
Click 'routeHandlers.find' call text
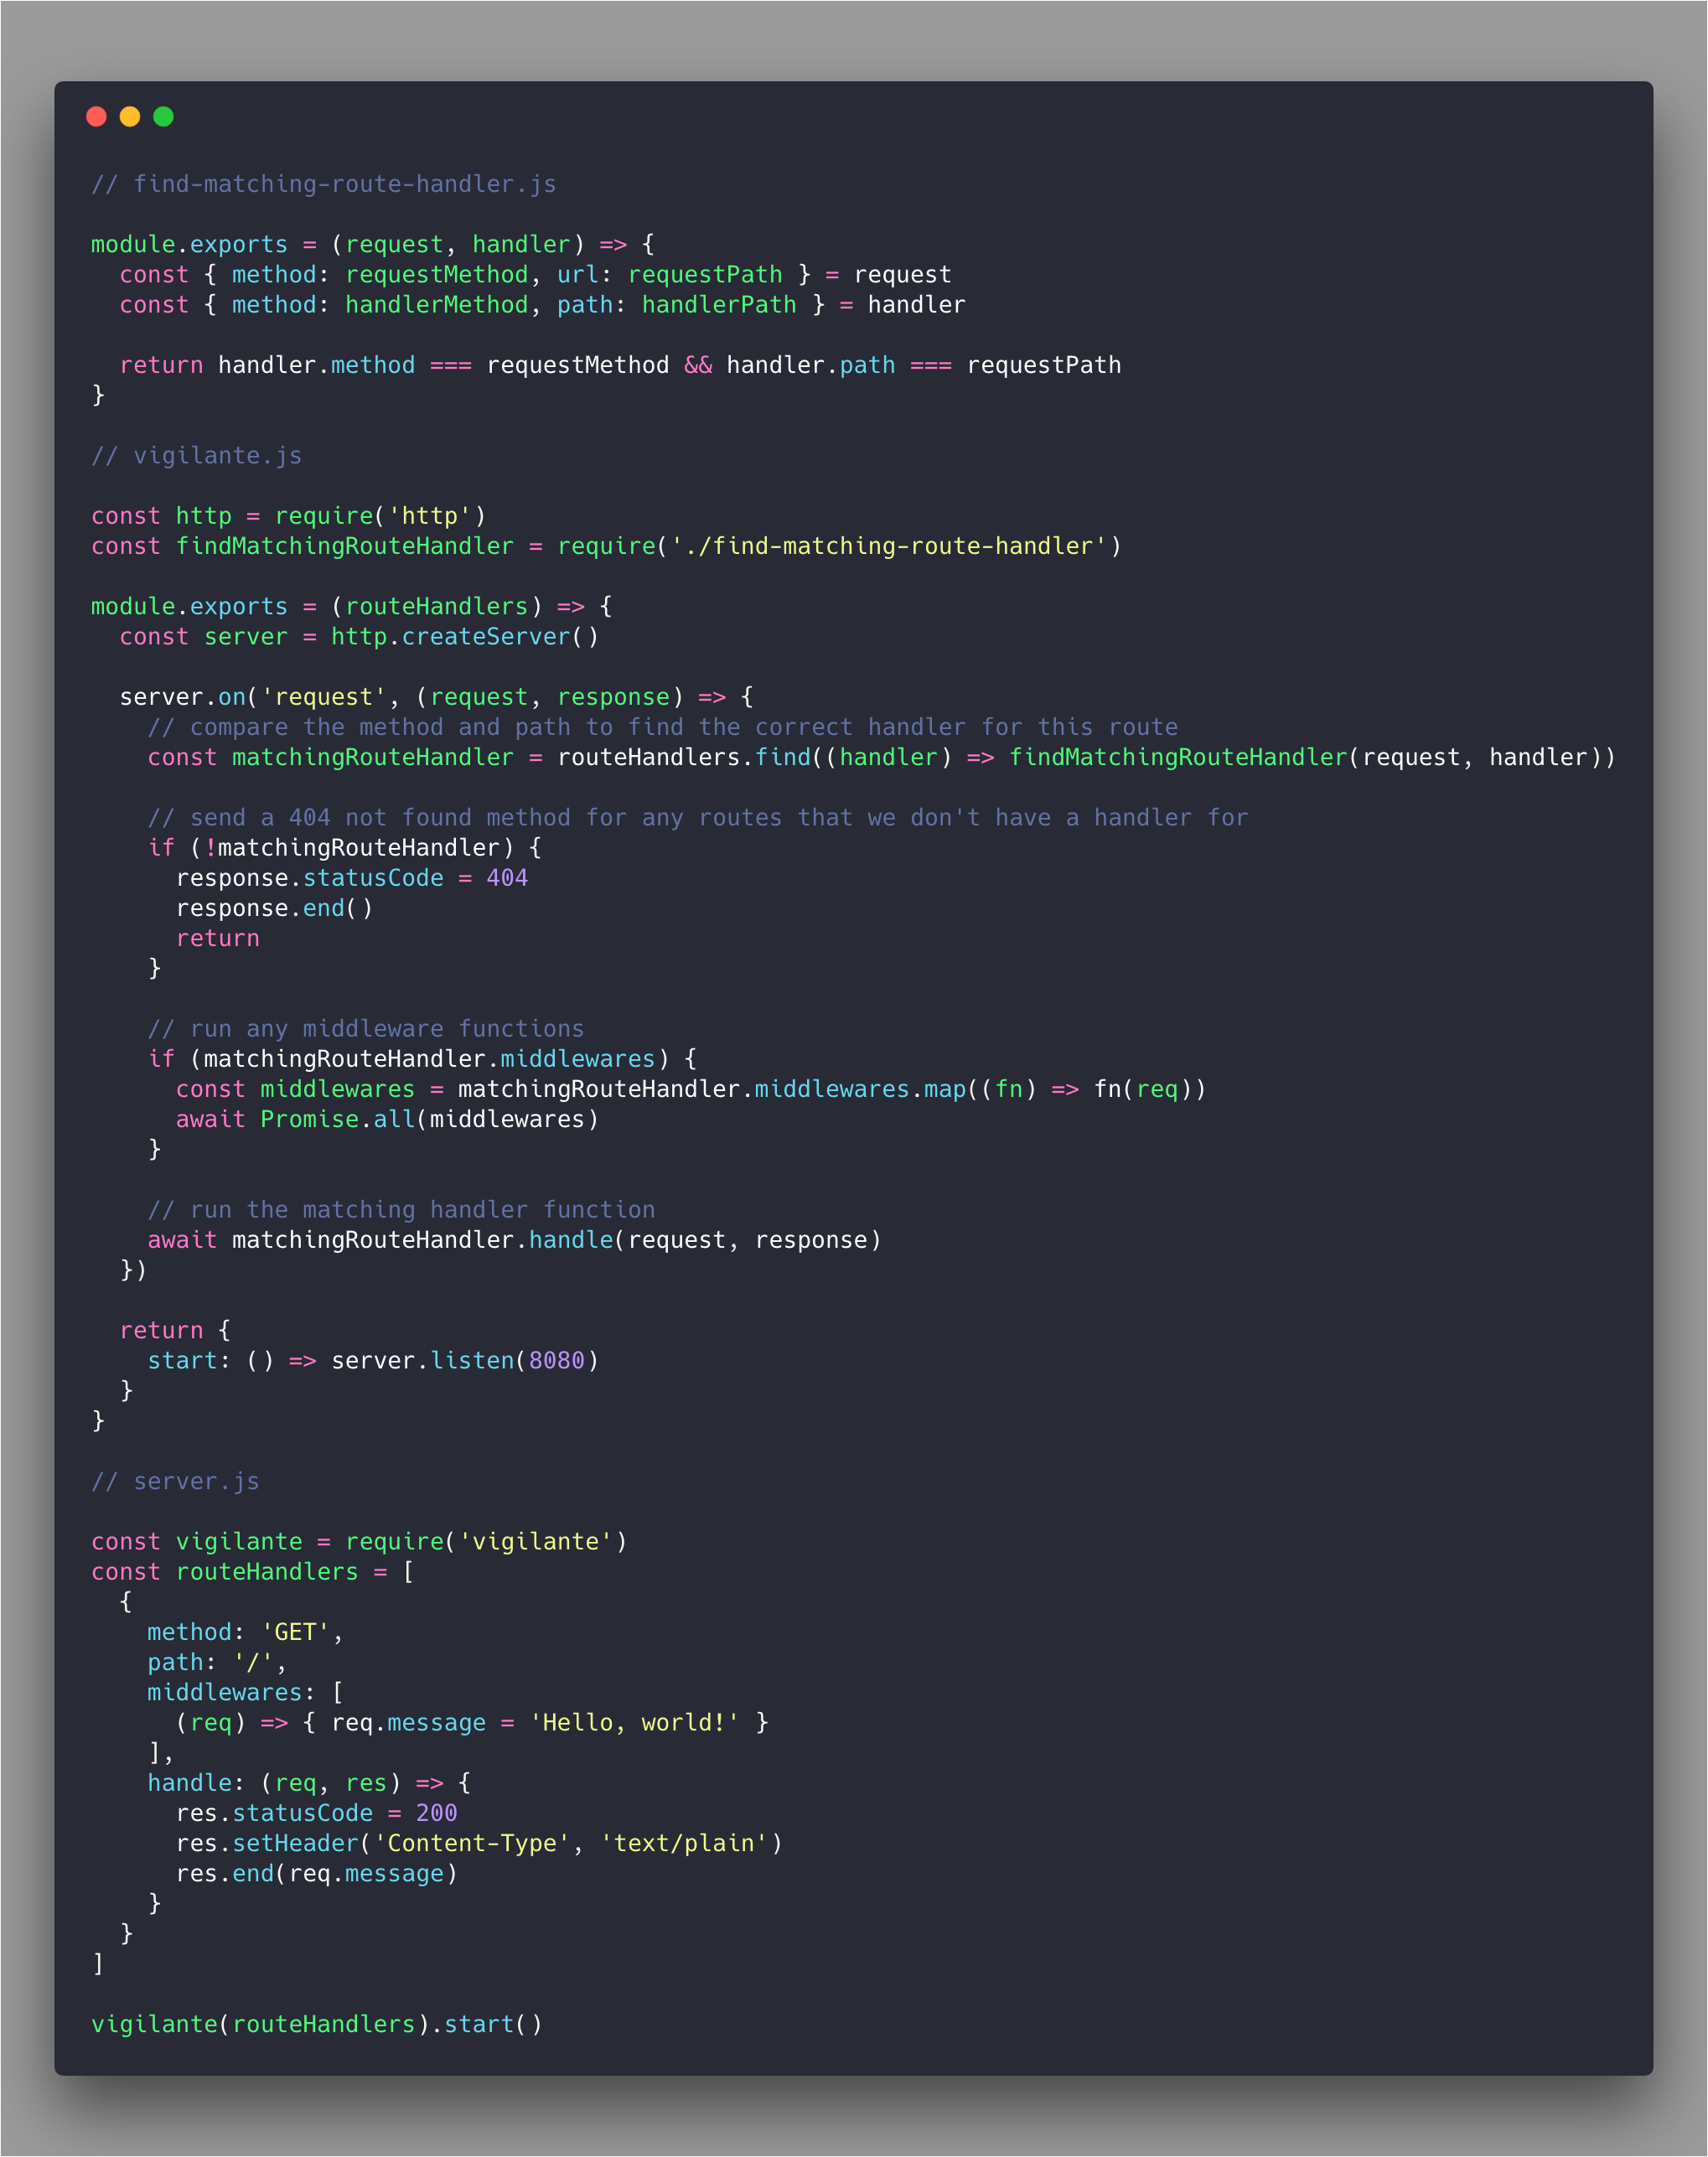pos(684,757)
